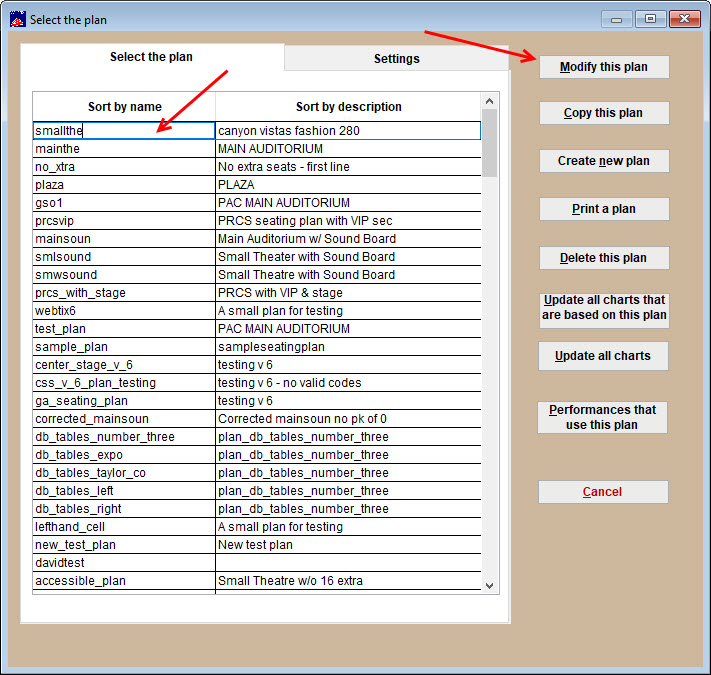The height and width of the screenshot is (675, 711).
Task: Click the PRCS seating plan with VIP sec description
Action: pyautogui.click(x=348, y=221)
